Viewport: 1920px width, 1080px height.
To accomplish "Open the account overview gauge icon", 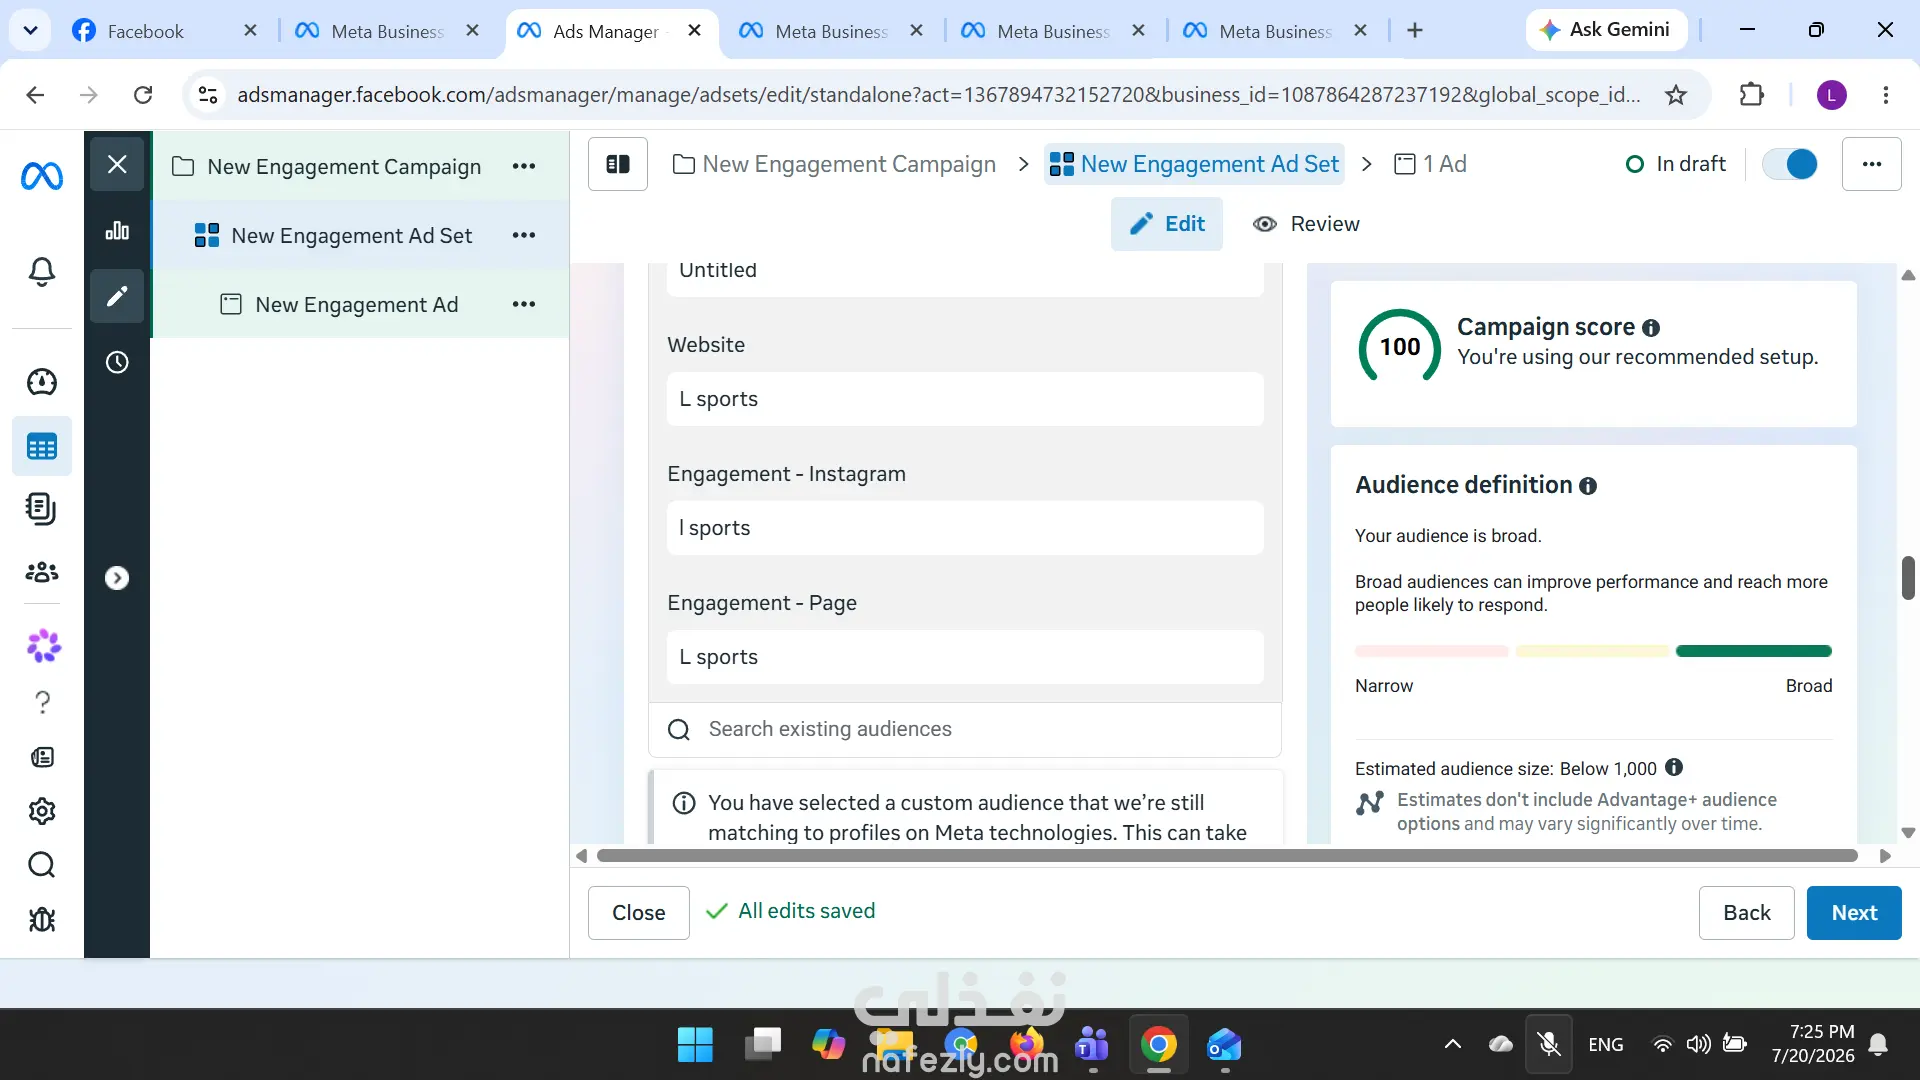I will pyautogui.click(x=42, y=381).
